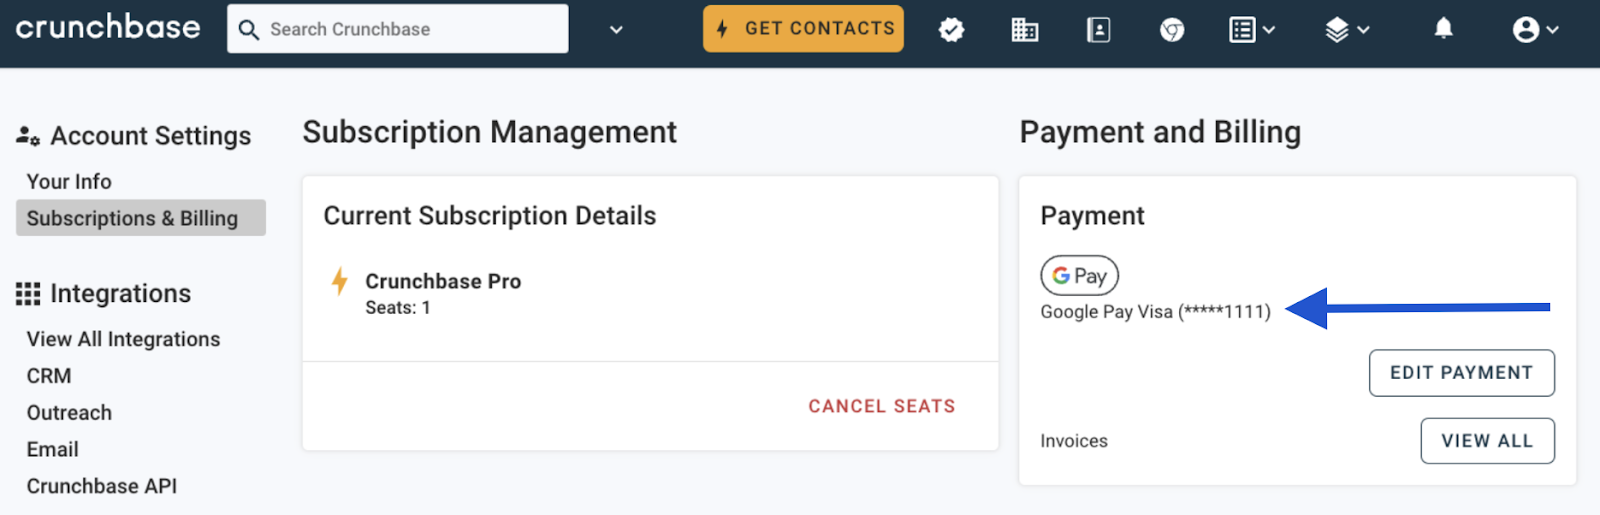Expand the search options chevron
This screenshot has height=515, width=1600.
click(x=616, y=30)
